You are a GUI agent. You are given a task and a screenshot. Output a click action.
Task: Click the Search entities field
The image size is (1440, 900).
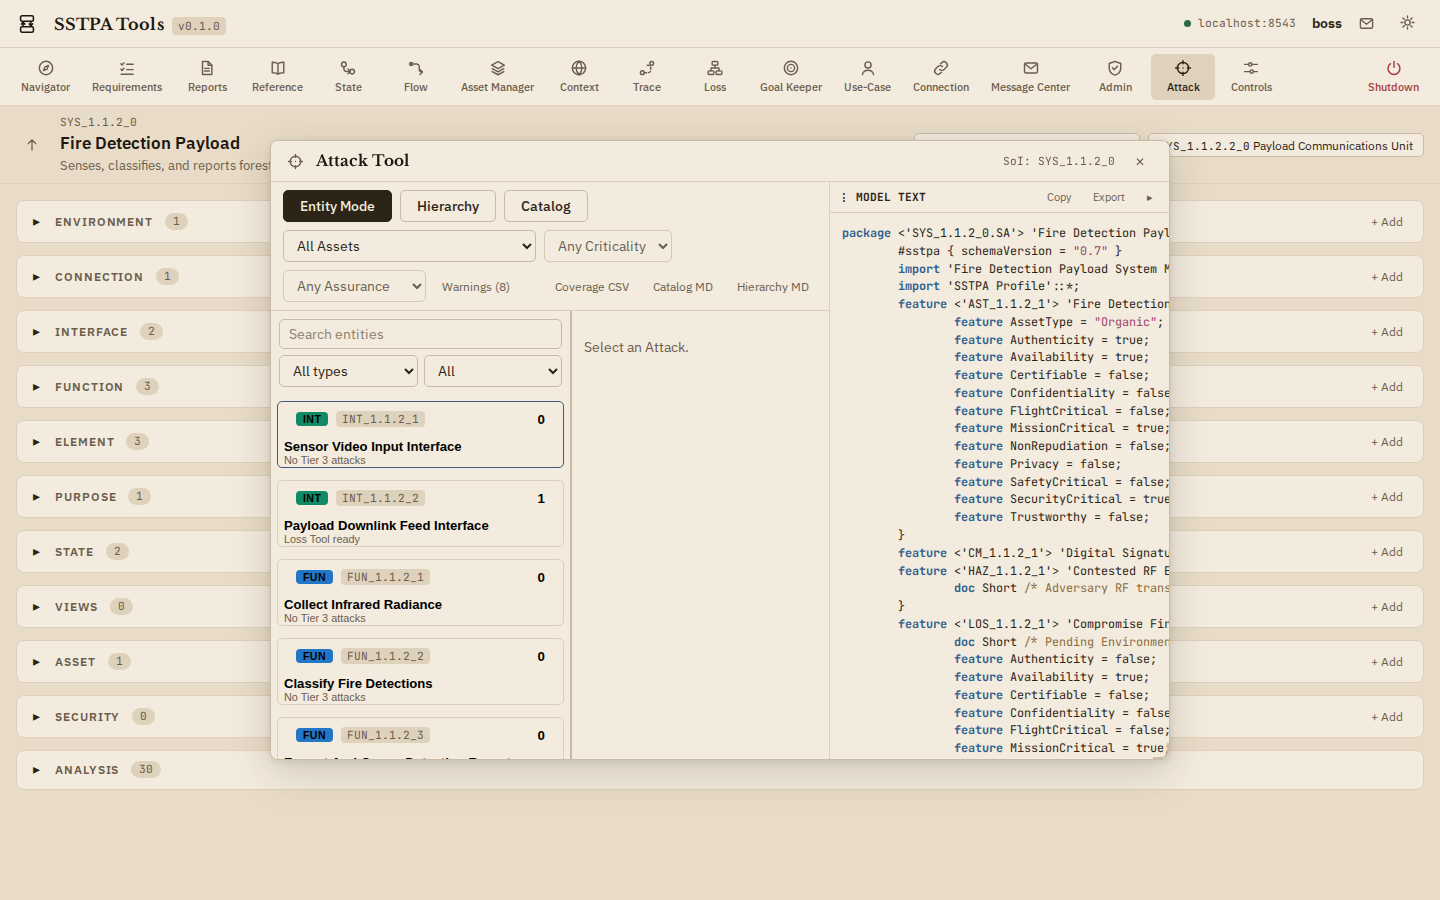pyautogui.click(x=420, y=334)
